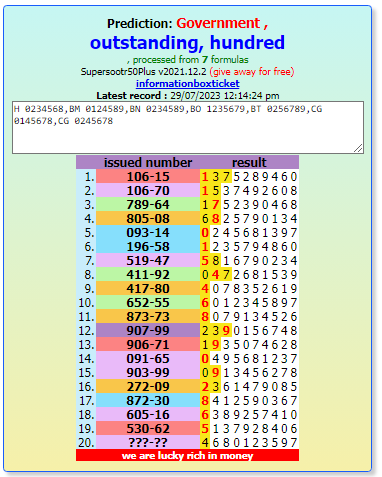Select issued number 106-70
382x477 pixels.
pyautogui.click(x=148, y=190)
